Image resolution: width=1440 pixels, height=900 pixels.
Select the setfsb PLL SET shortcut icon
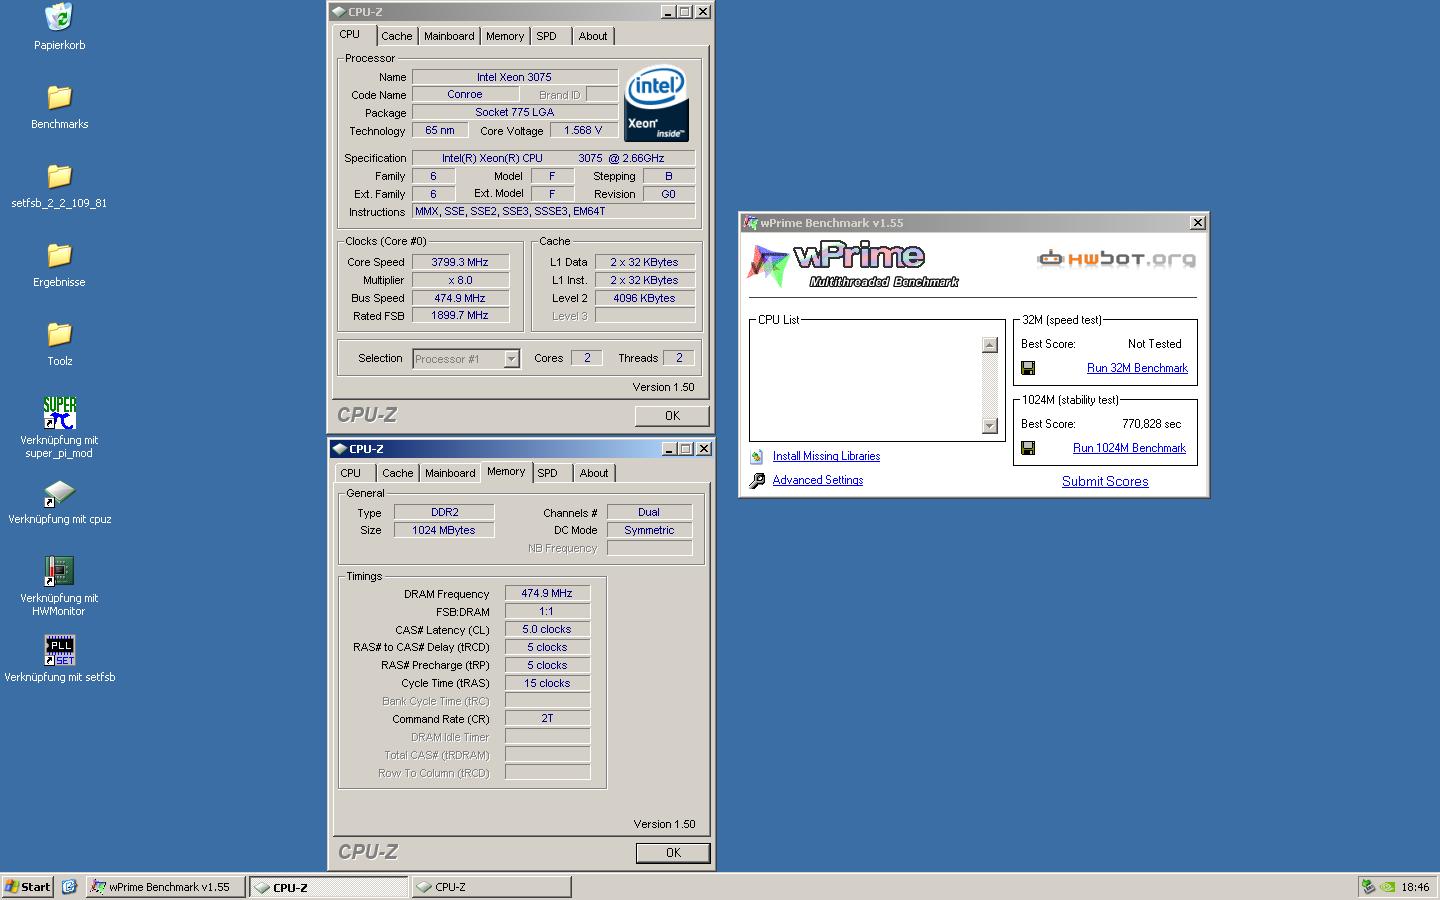(59, 650)
